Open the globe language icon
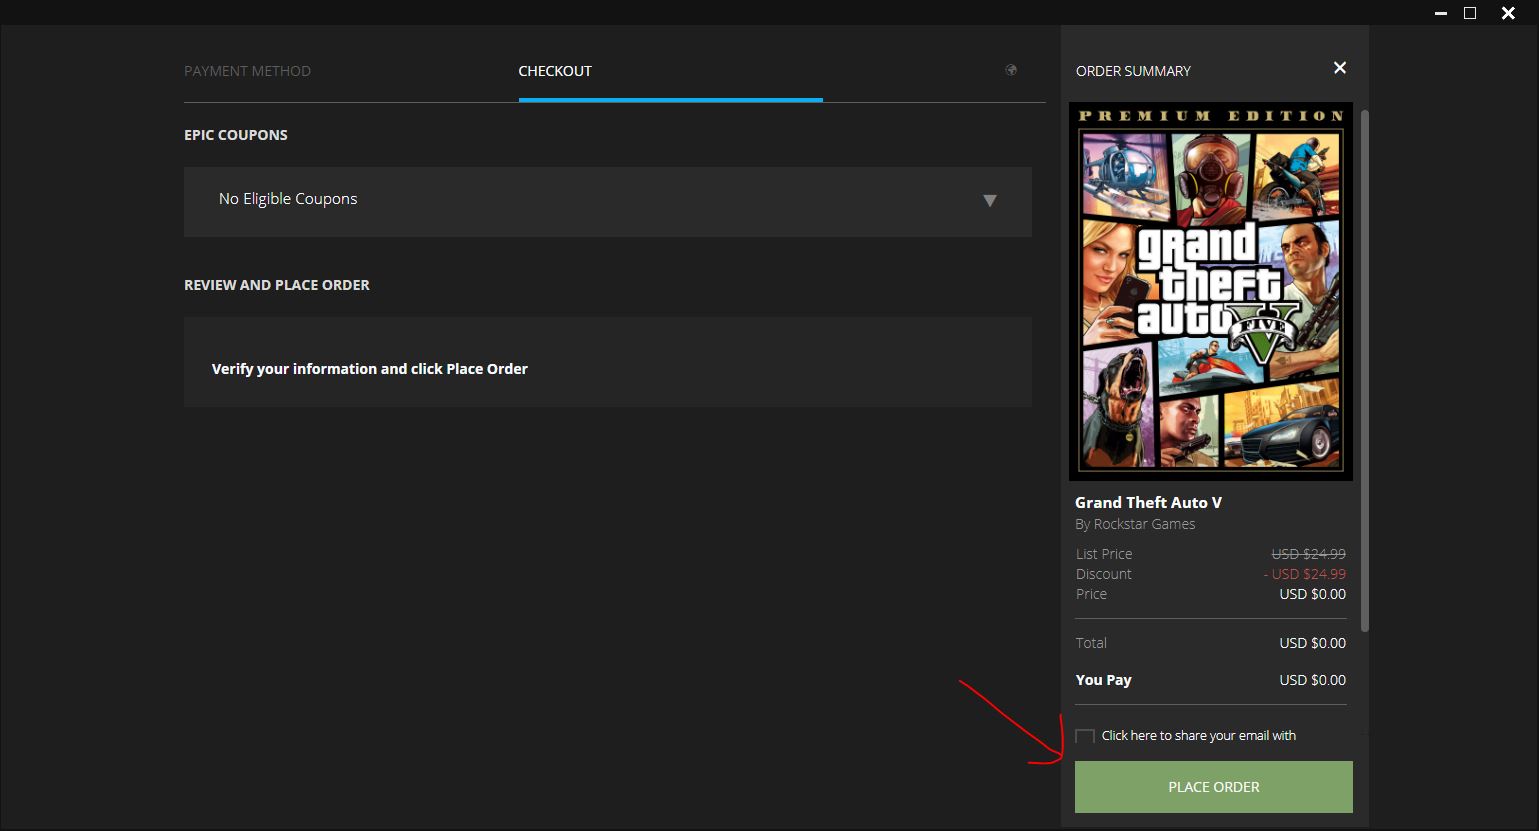The height and width of the screenshot is (831, 1539). click(1011, 70)
